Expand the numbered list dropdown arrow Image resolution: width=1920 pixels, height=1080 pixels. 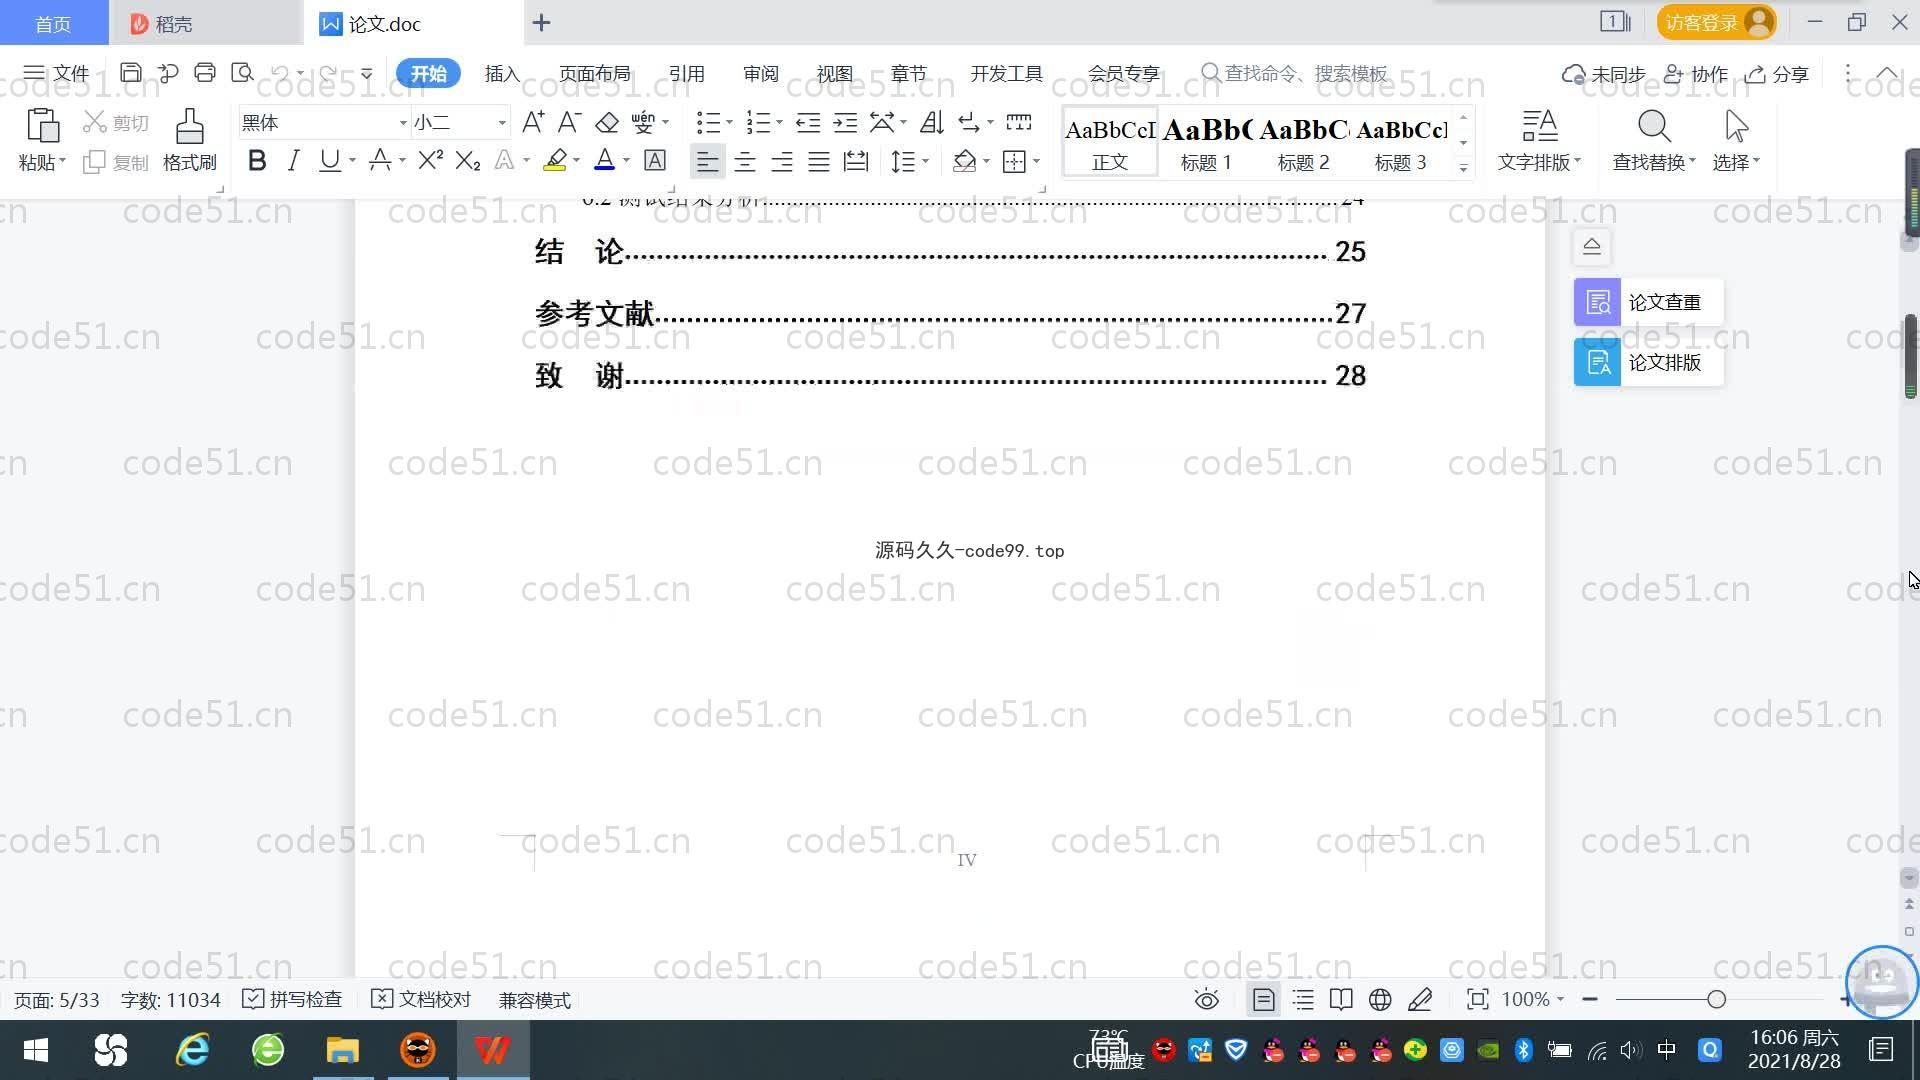click(x=779, y=123)
